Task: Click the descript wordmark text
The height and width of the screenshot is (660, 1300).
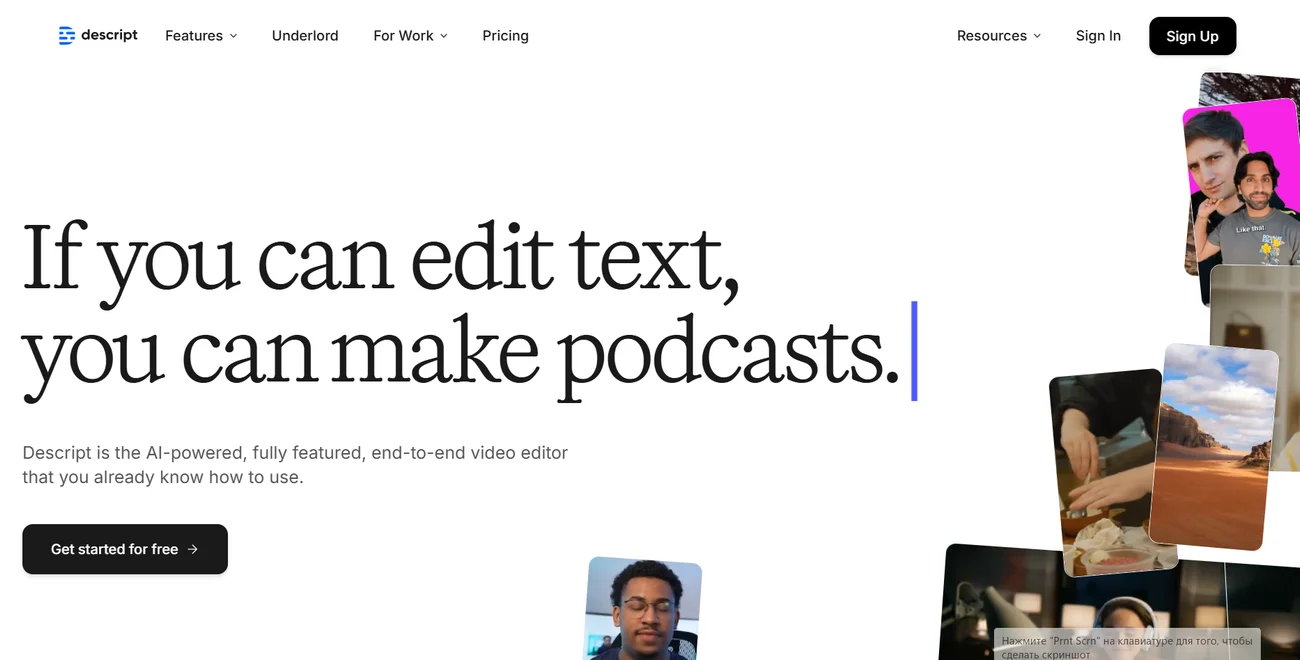Action: (109, 35)
